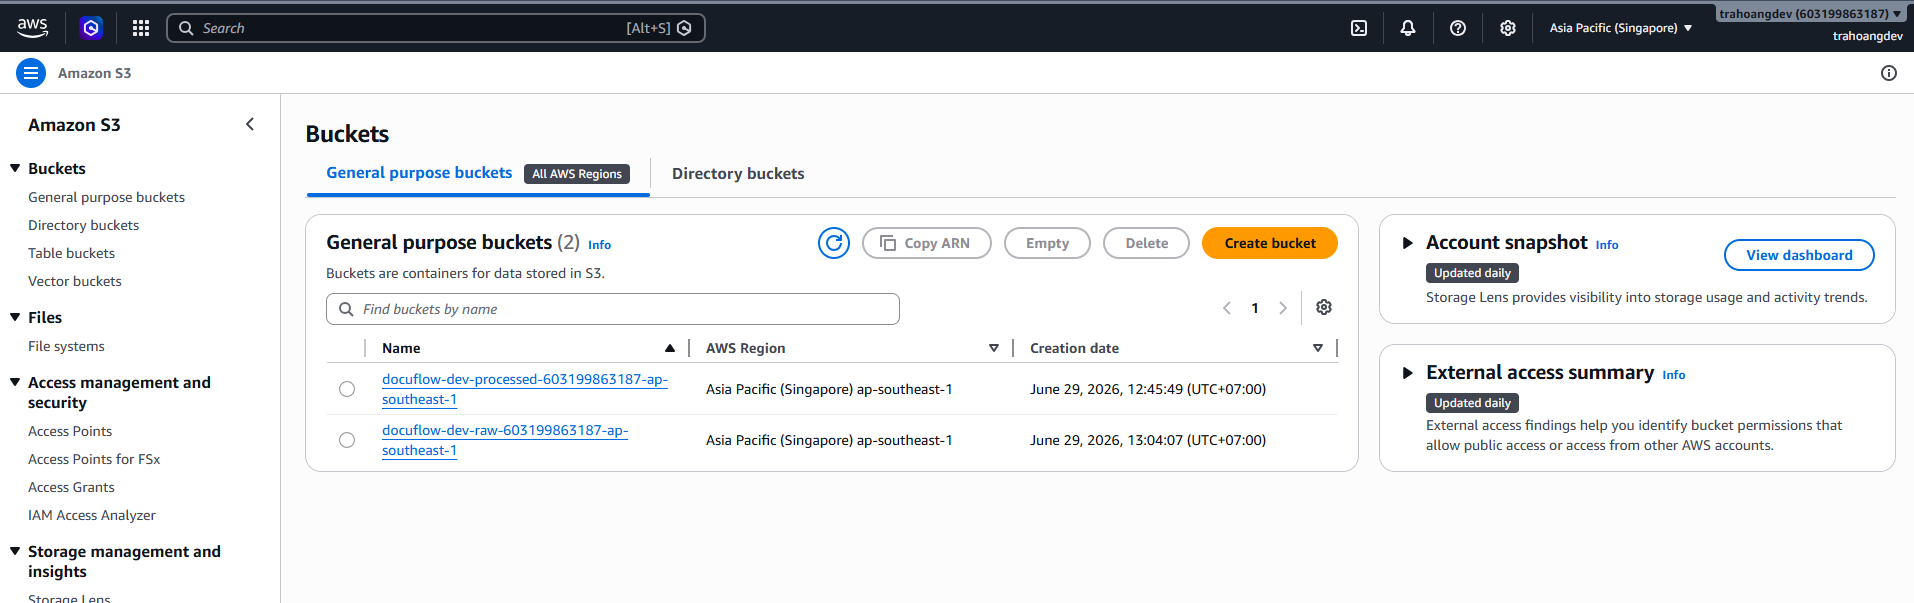This screenshot has height=603, width=1914.
Task: Focus the top Search bar
Action: [x=436, y=28]
